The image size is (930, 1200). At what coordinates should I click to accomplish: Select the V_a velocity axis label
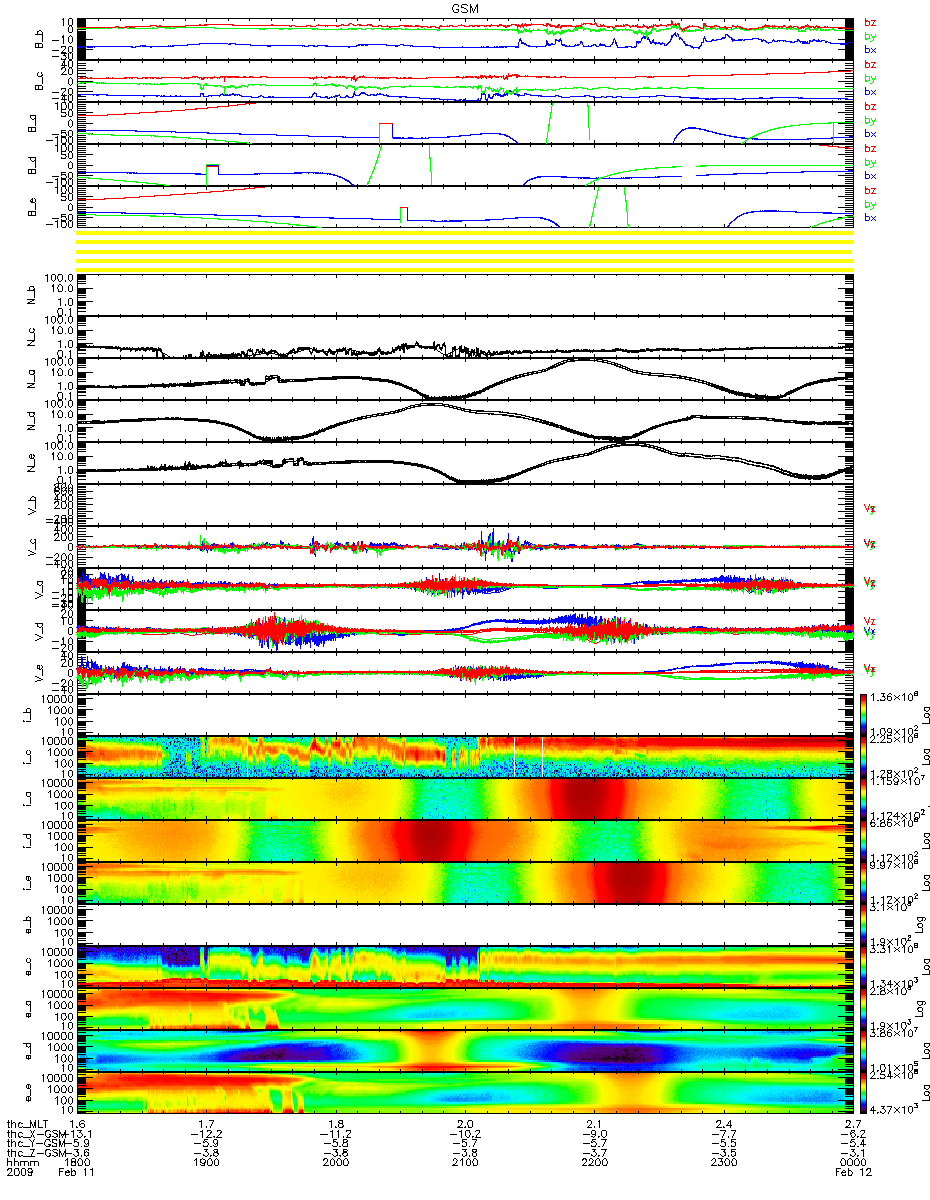point(41,590)
